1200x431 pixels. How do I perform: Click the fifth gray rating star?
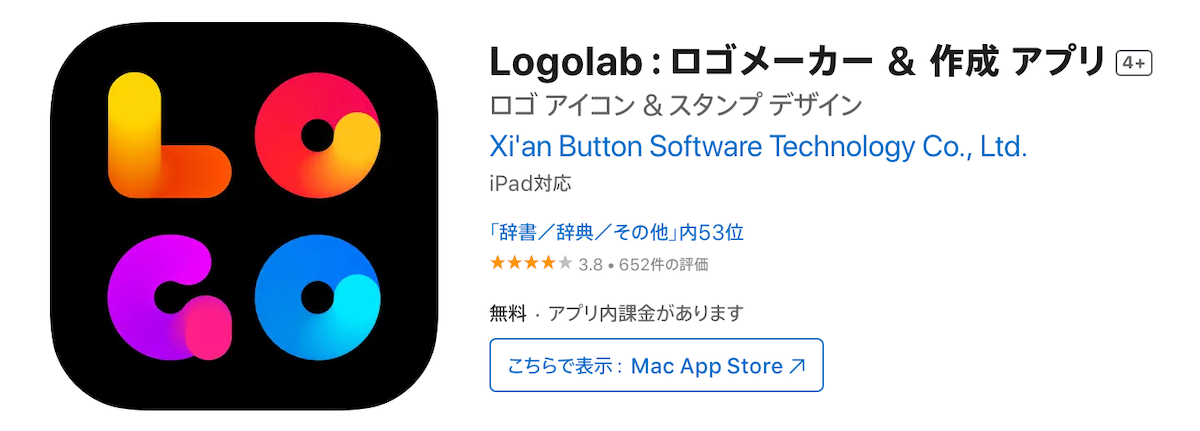[565, 264]
